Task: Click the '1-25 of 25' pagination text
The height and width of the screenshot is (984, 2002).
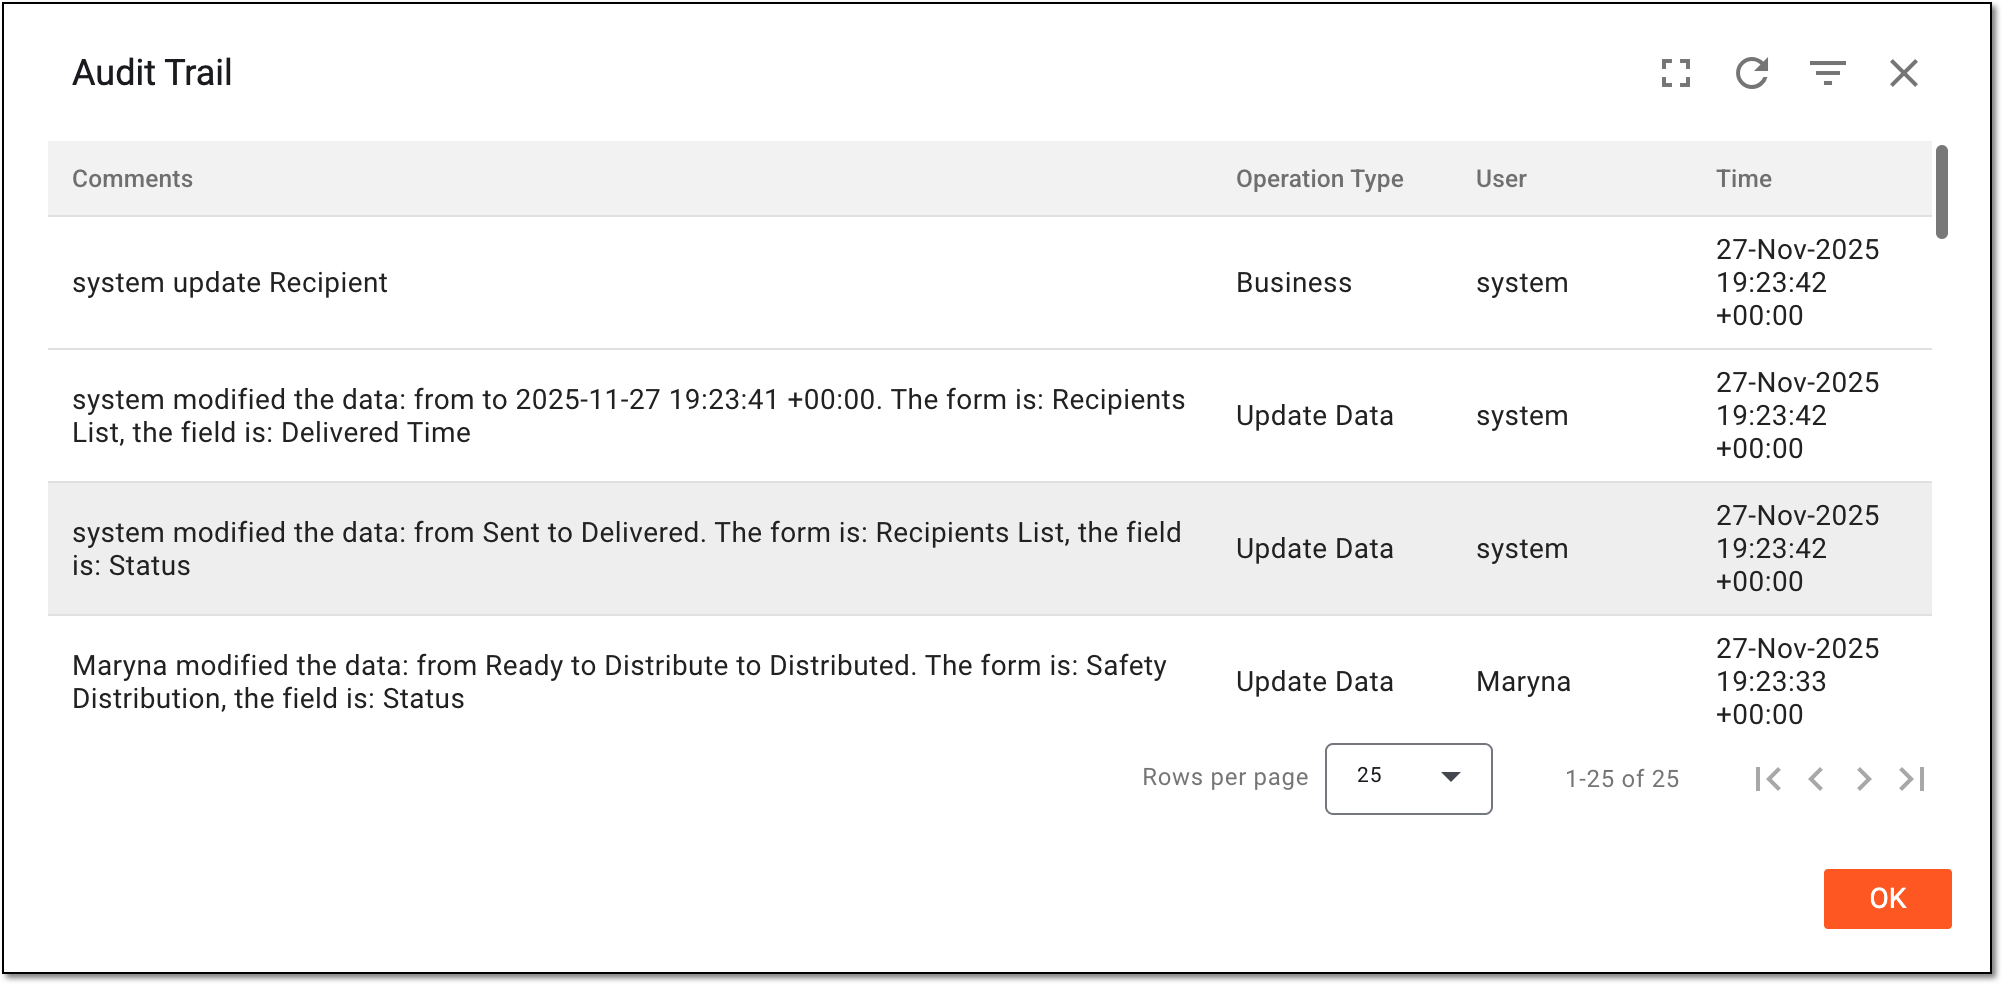Action: click(x=1622, y=779)
